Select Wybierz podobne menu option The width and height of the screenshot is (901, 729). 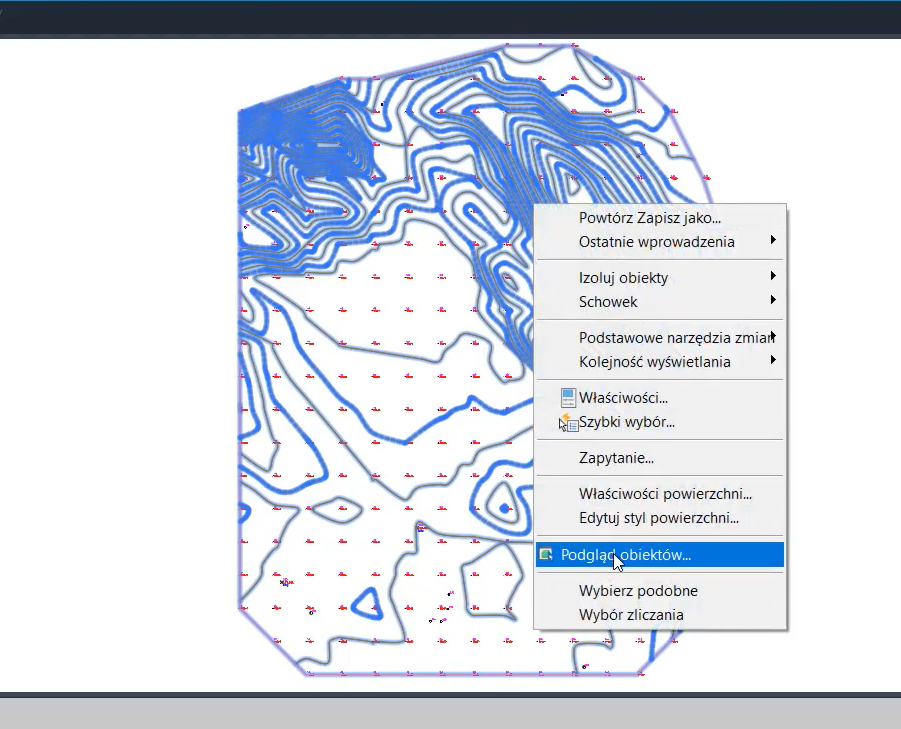point(638,590)
